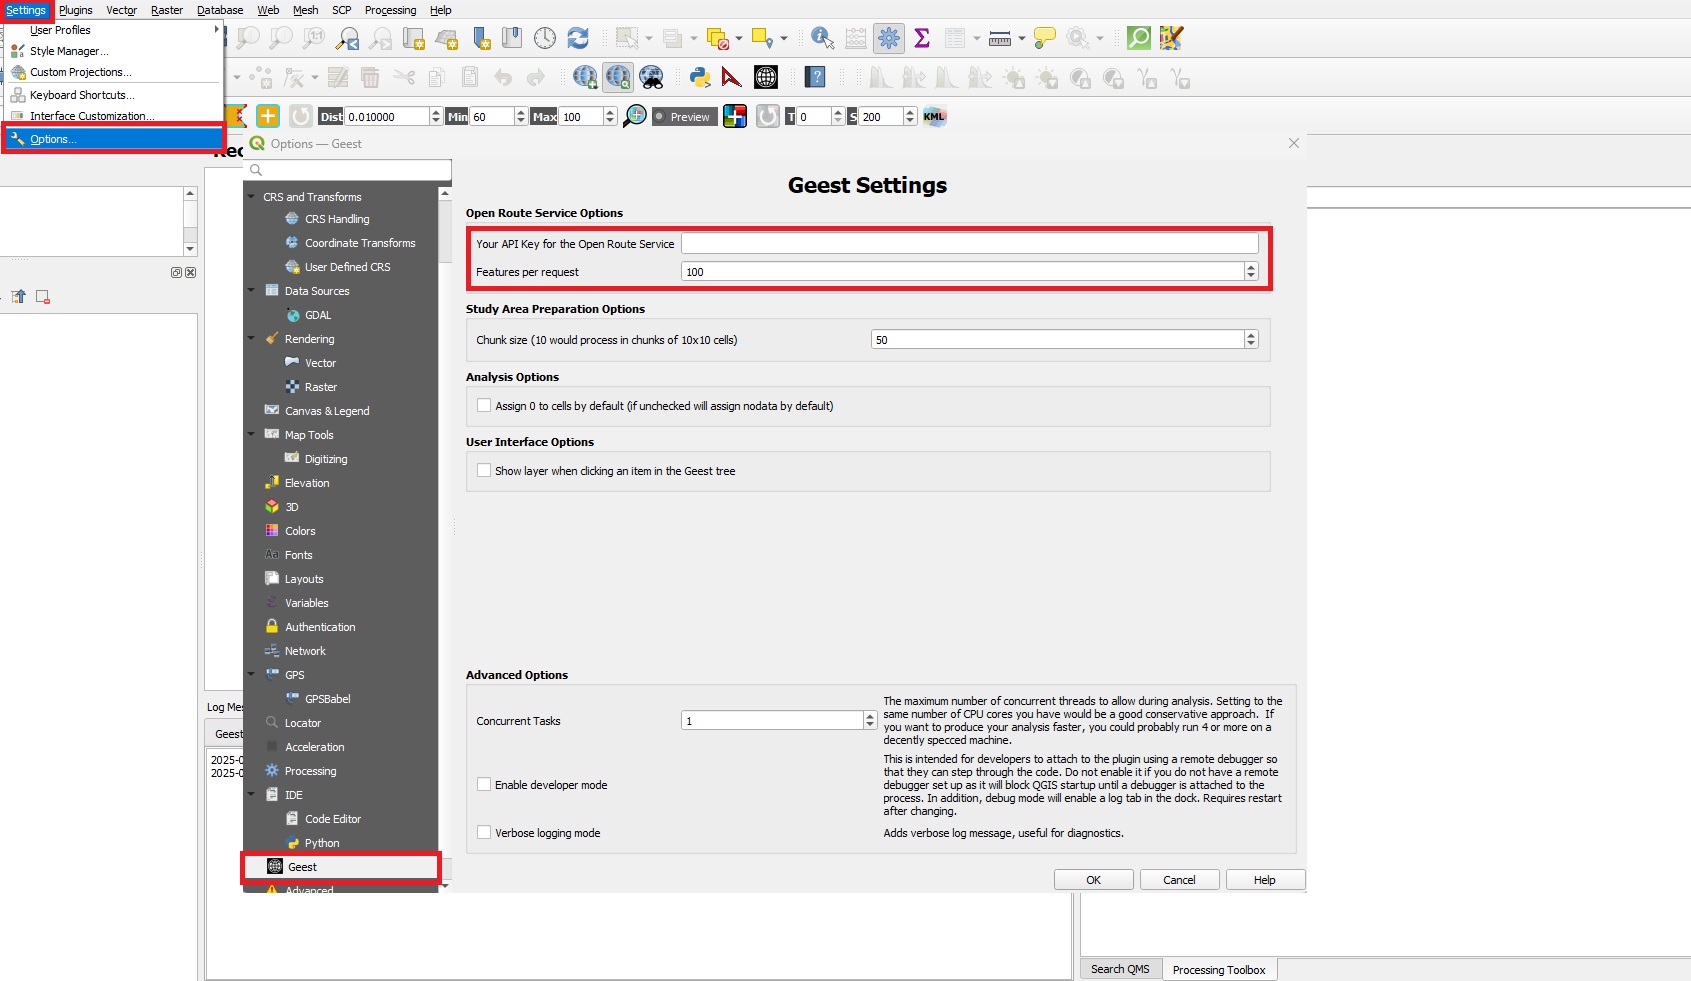Screen dimensions: 1691x981
Task: Enable Assign 0 to cells by default
Action: pyautogui.click(x=484, y=406)
